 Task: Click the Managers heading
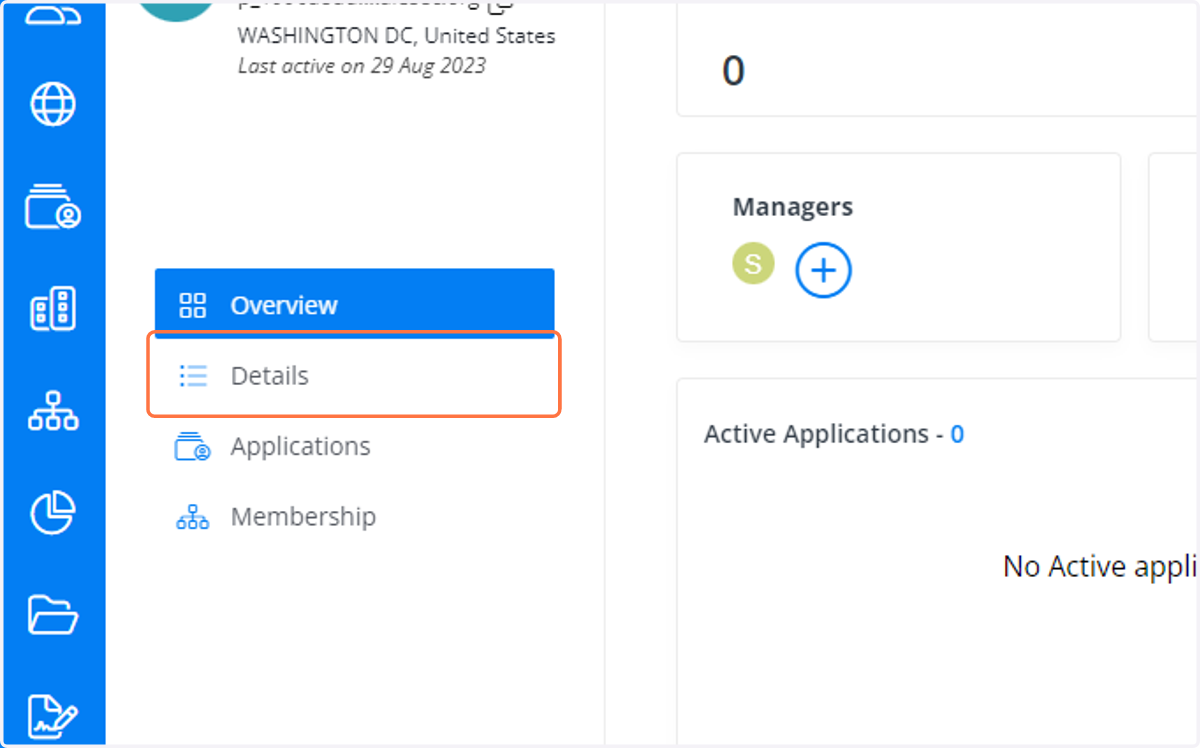click(x=793, y=207)
